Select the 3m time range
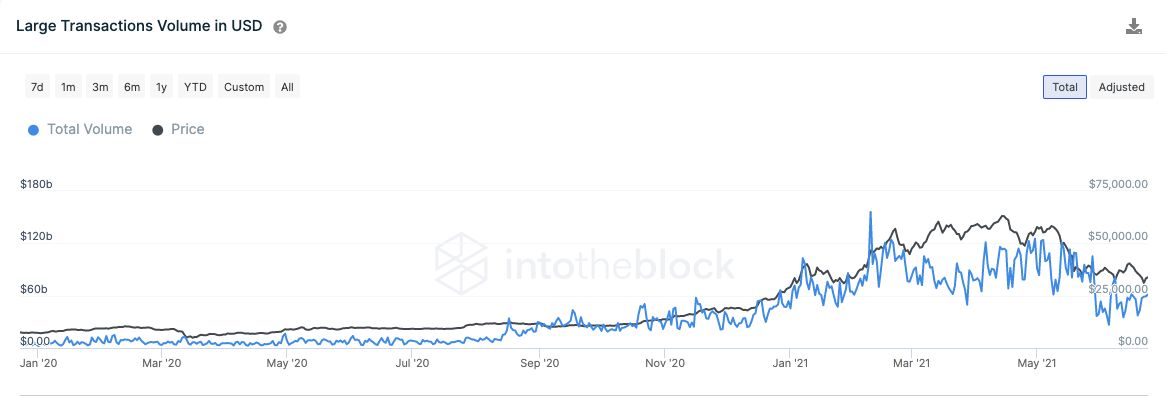 (100, 87)
